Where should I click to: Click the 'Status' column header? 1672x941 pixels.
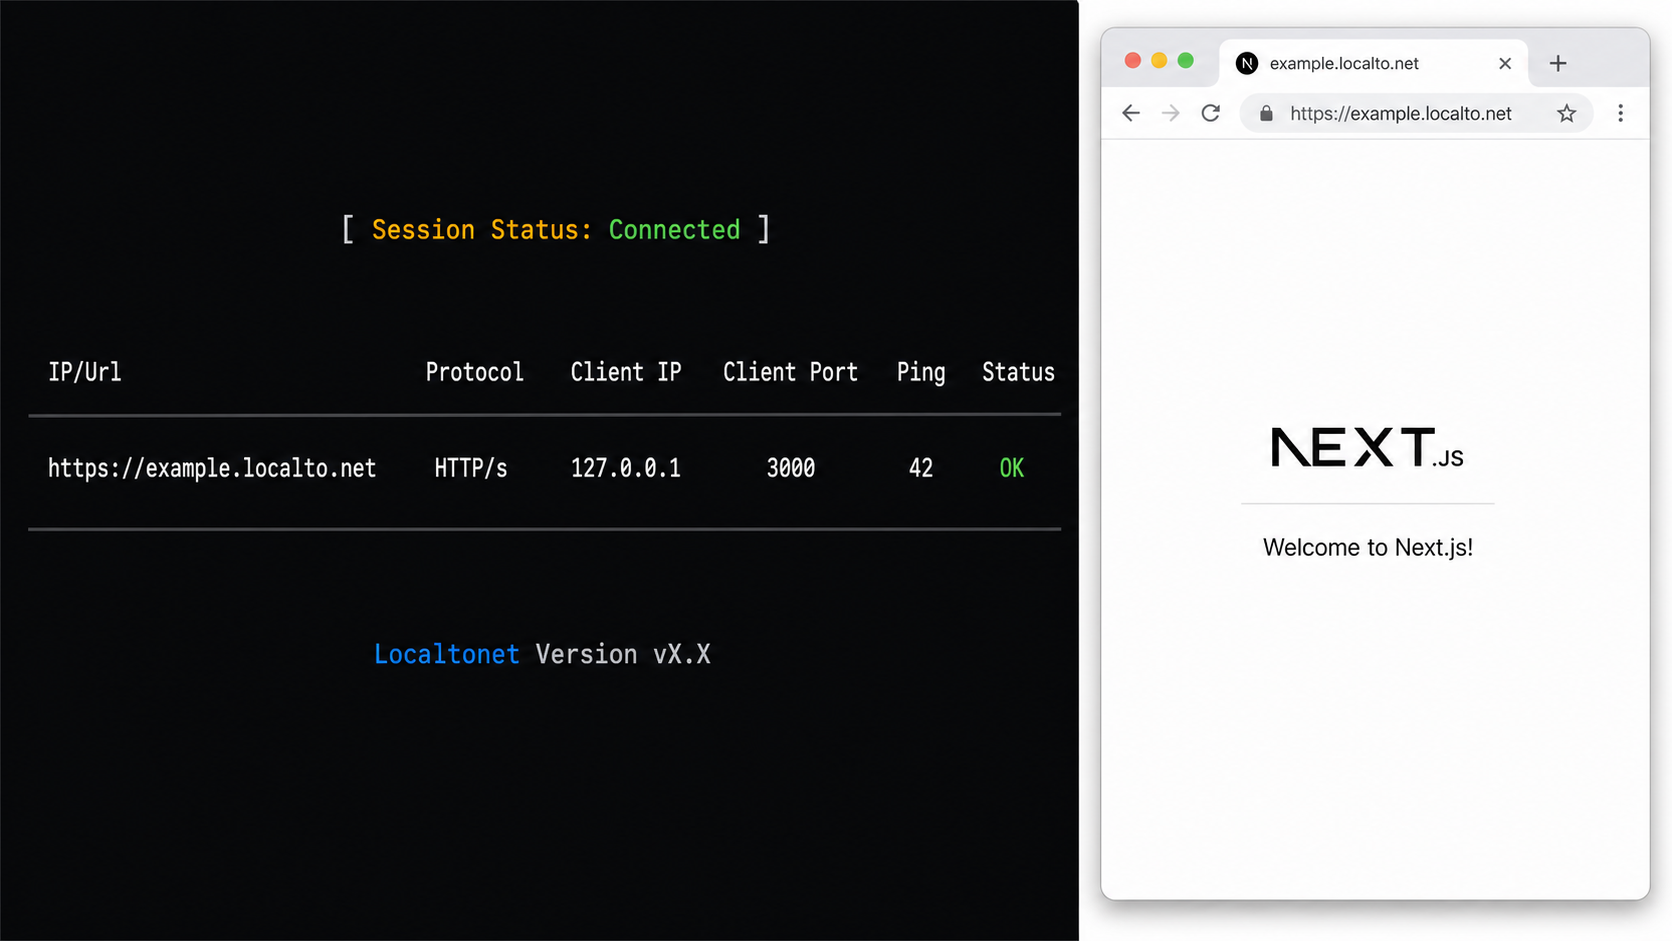tap(1018, 372)
